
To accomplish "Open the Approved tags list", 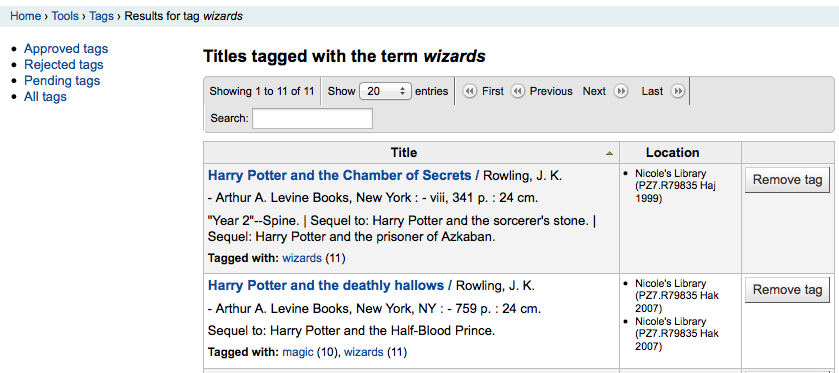I will (x=66, y=49).
